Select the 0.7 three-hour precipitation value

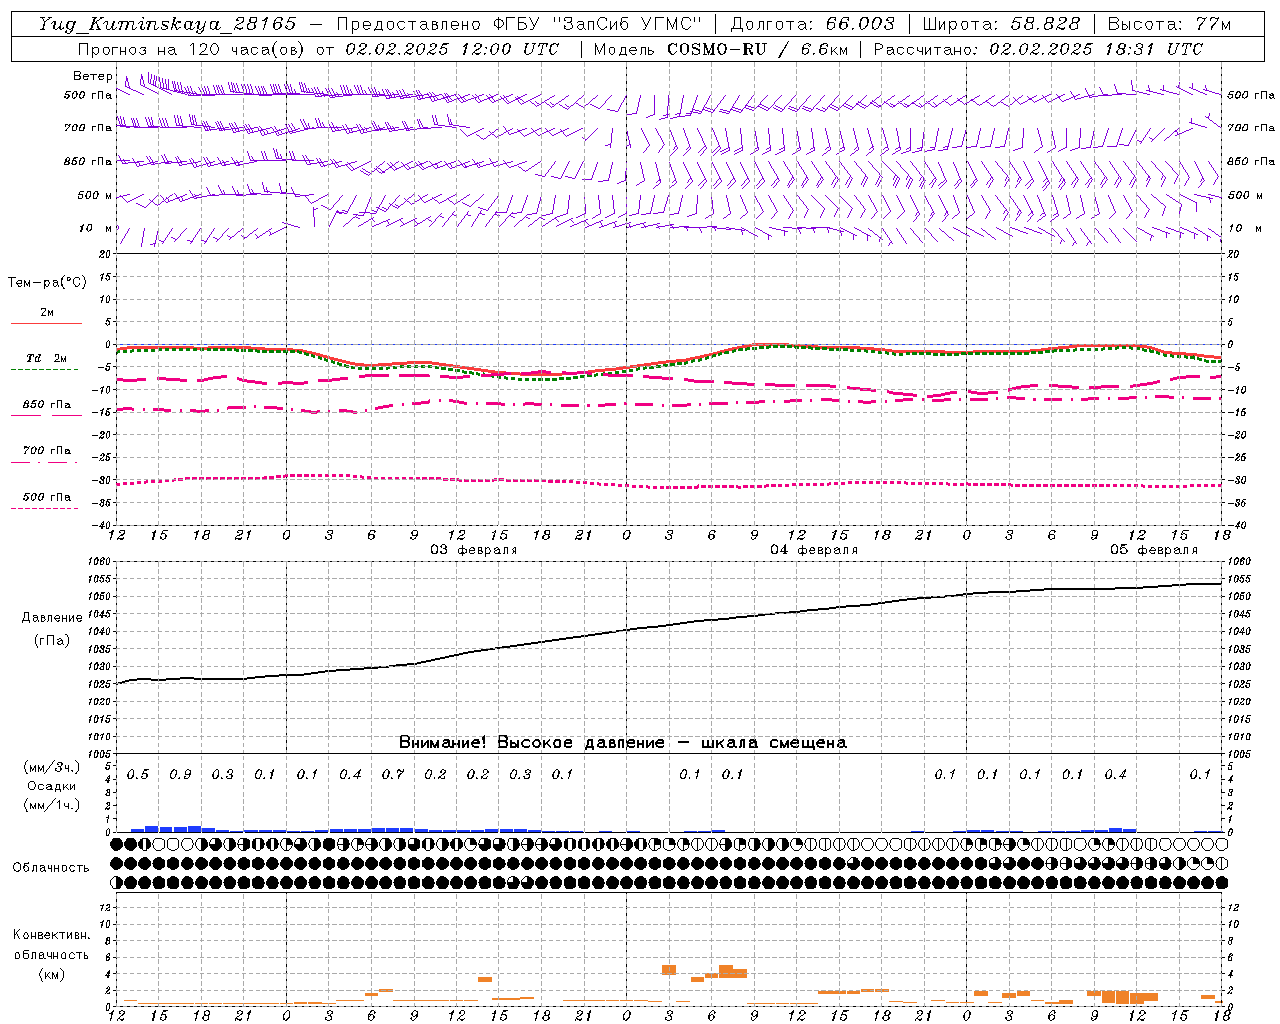(393, 775)
